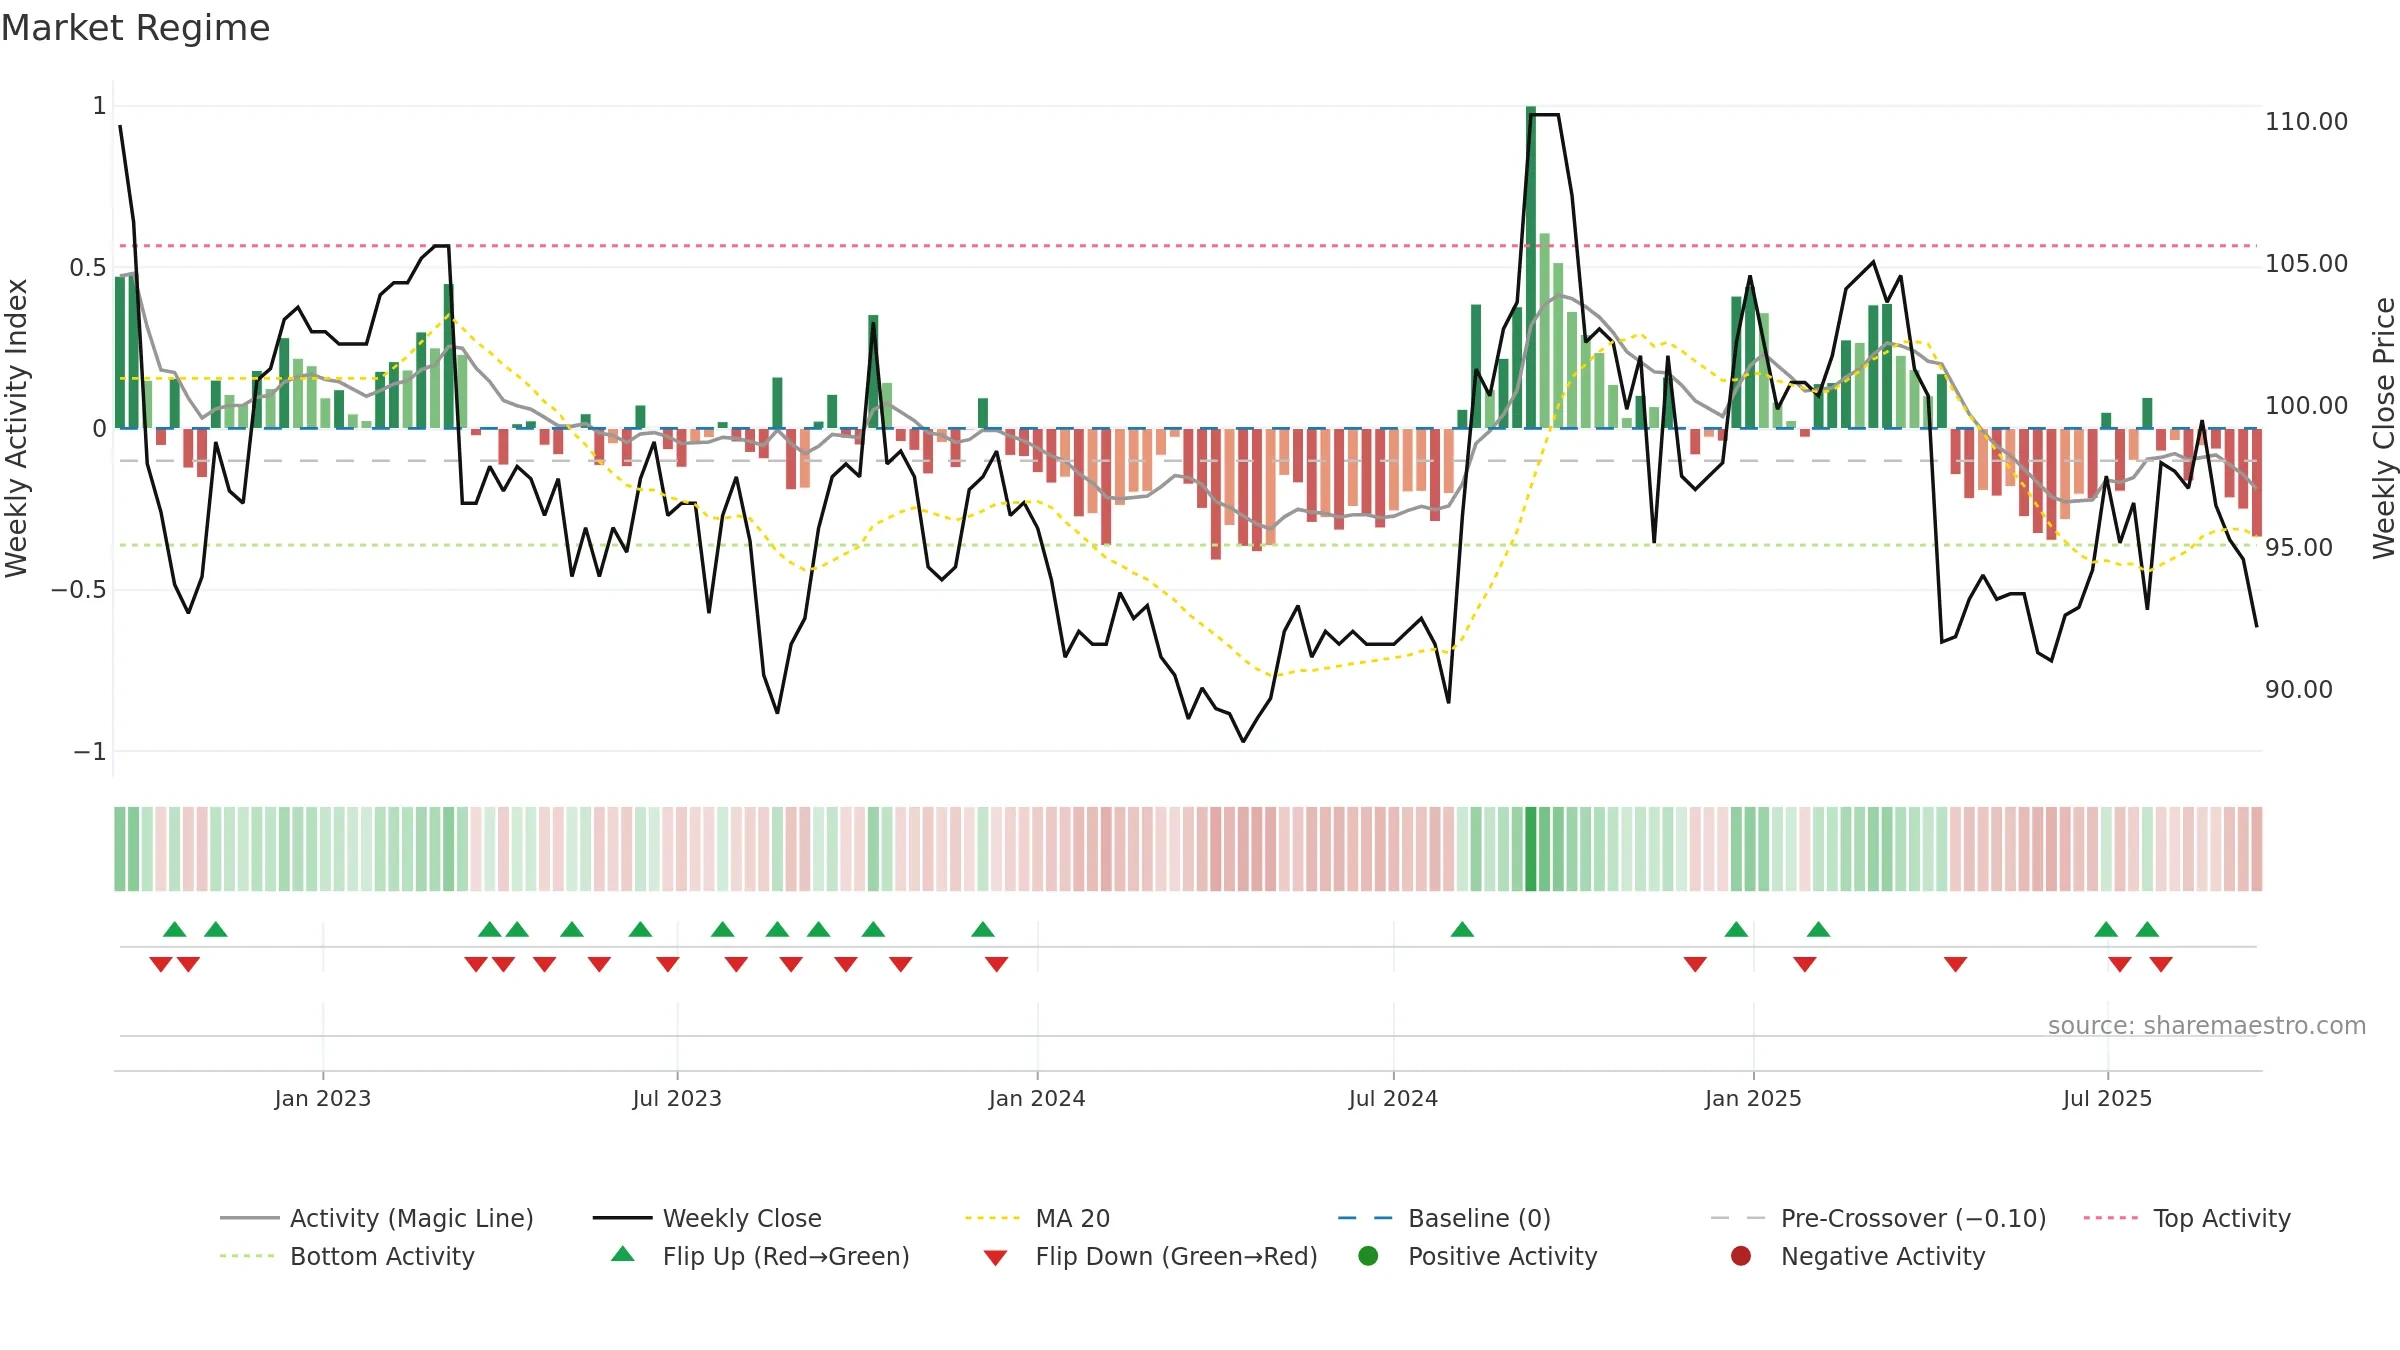Image resolution: width=2400 pixels, height=1350 pixels.
Task: Click the Jul 2025 x-axis label
Action: tap(2107, 1098)
